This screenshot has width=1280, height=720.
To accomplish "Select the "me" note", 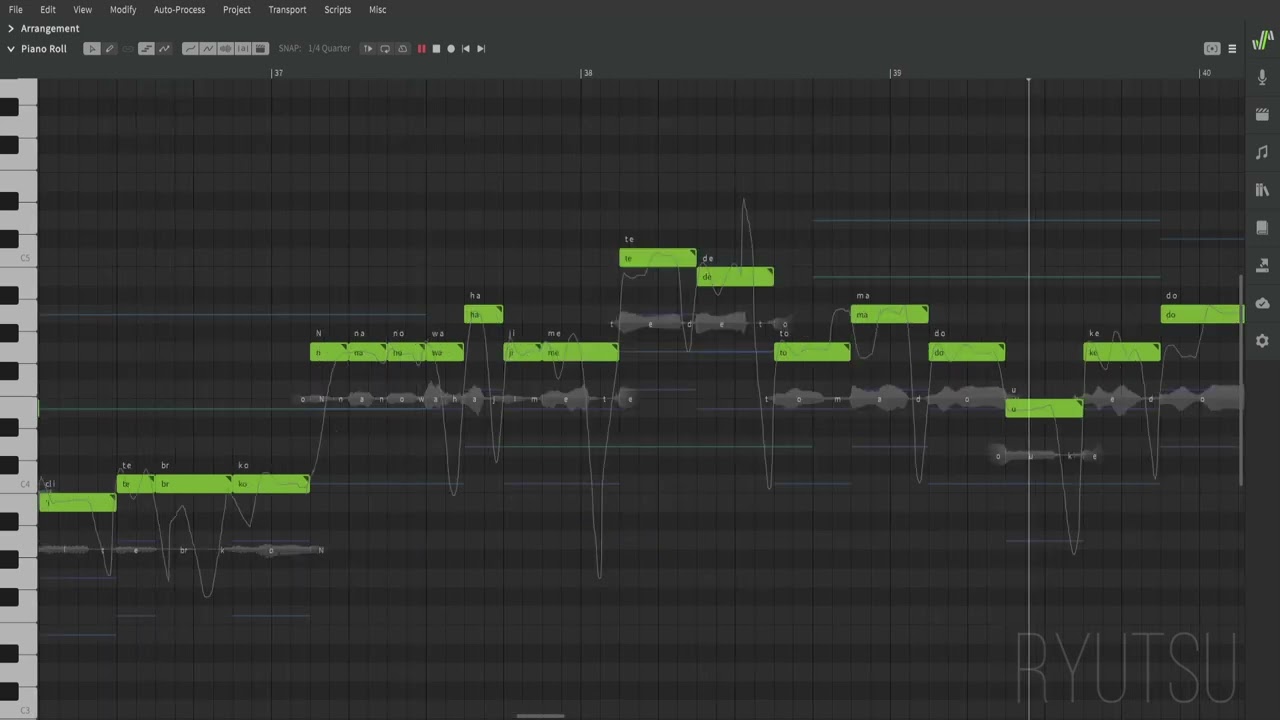I will pyautogui.click(x=580, y=352).
